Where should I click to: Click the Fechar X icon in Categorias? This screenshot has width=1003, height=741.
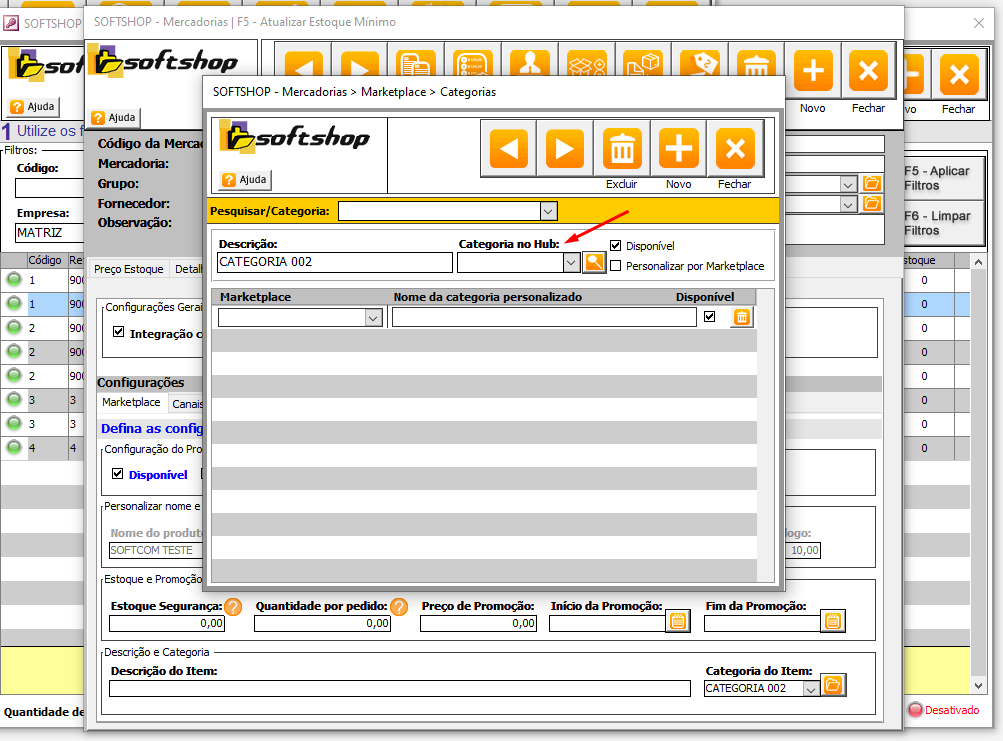pos(735,149)
